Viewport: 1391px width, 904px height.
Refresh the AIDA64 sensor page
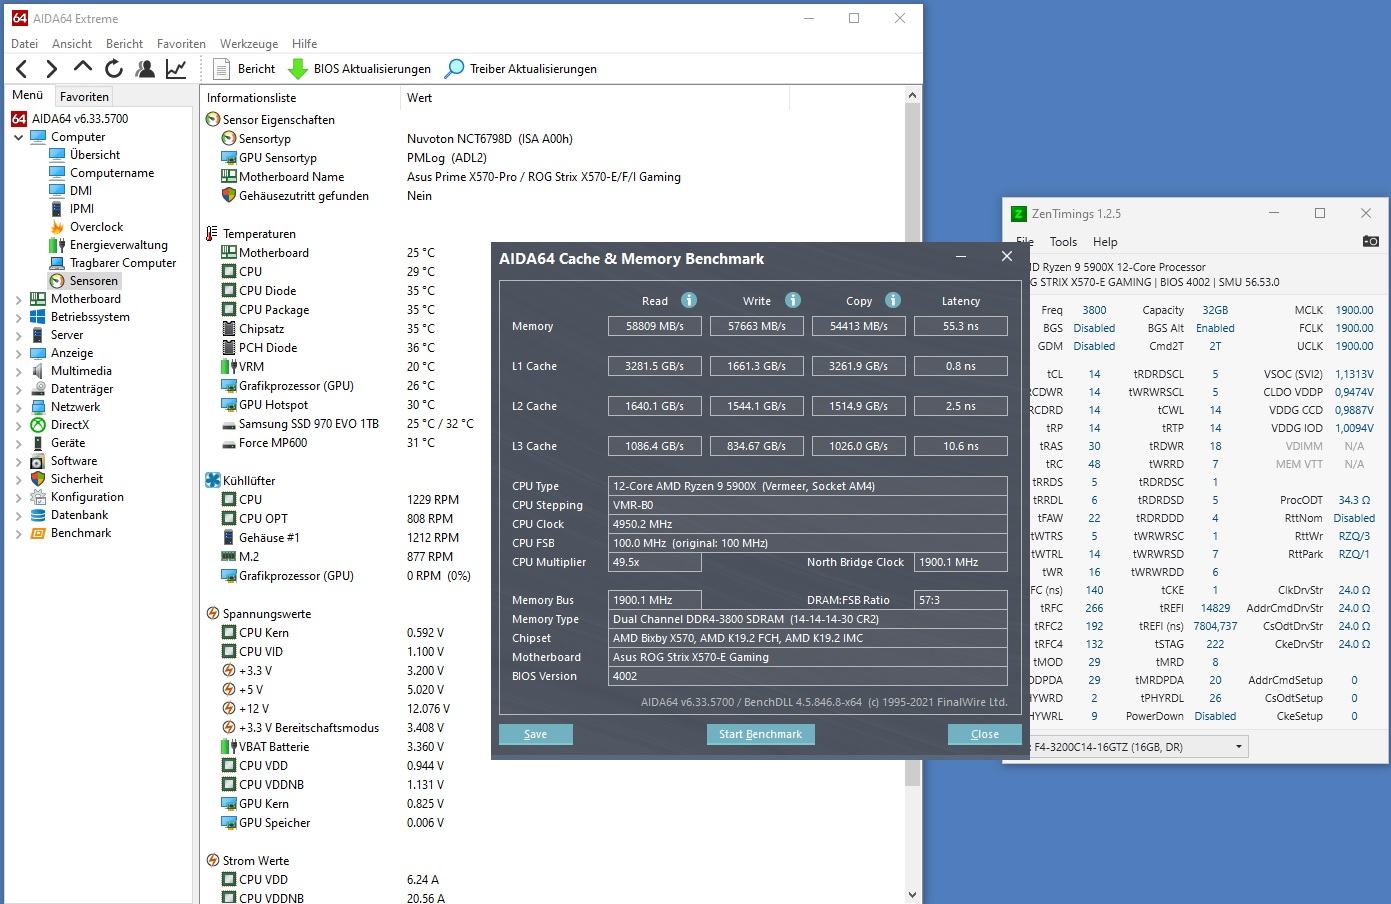tap(114, 69)
